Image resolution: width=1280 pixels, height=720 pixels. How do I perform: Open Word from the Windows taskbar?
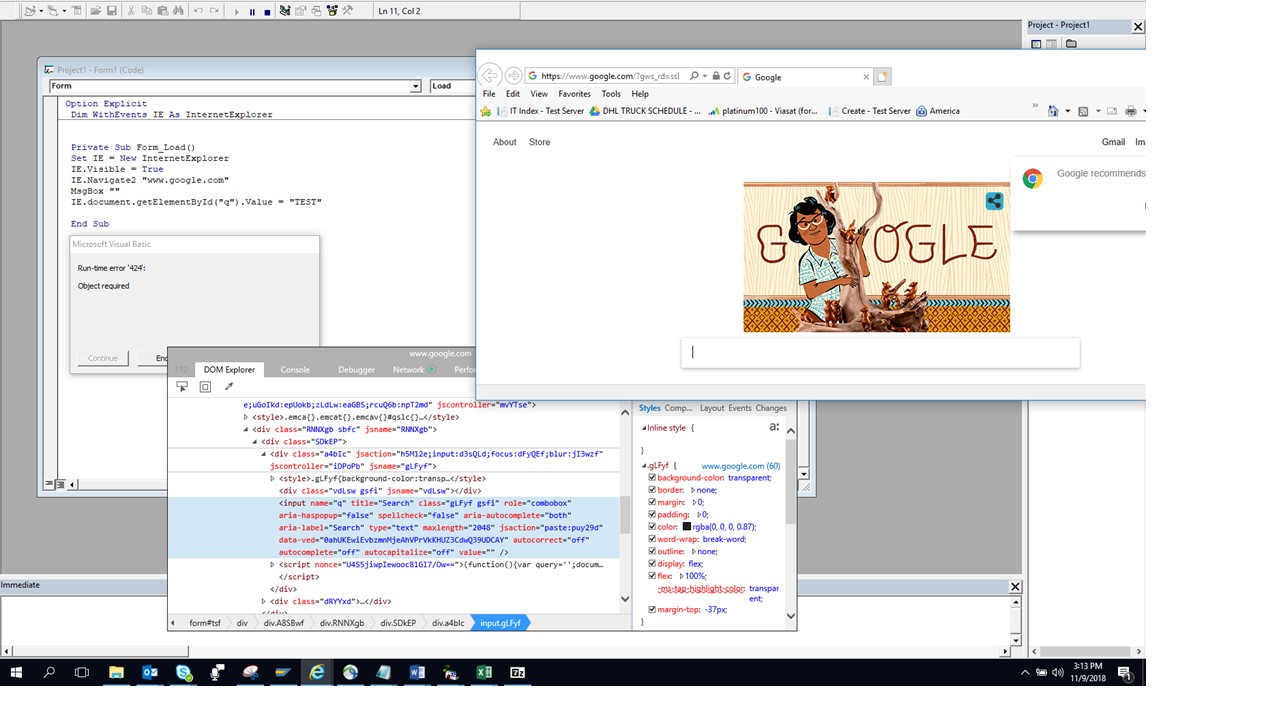[x=417, y=673]
